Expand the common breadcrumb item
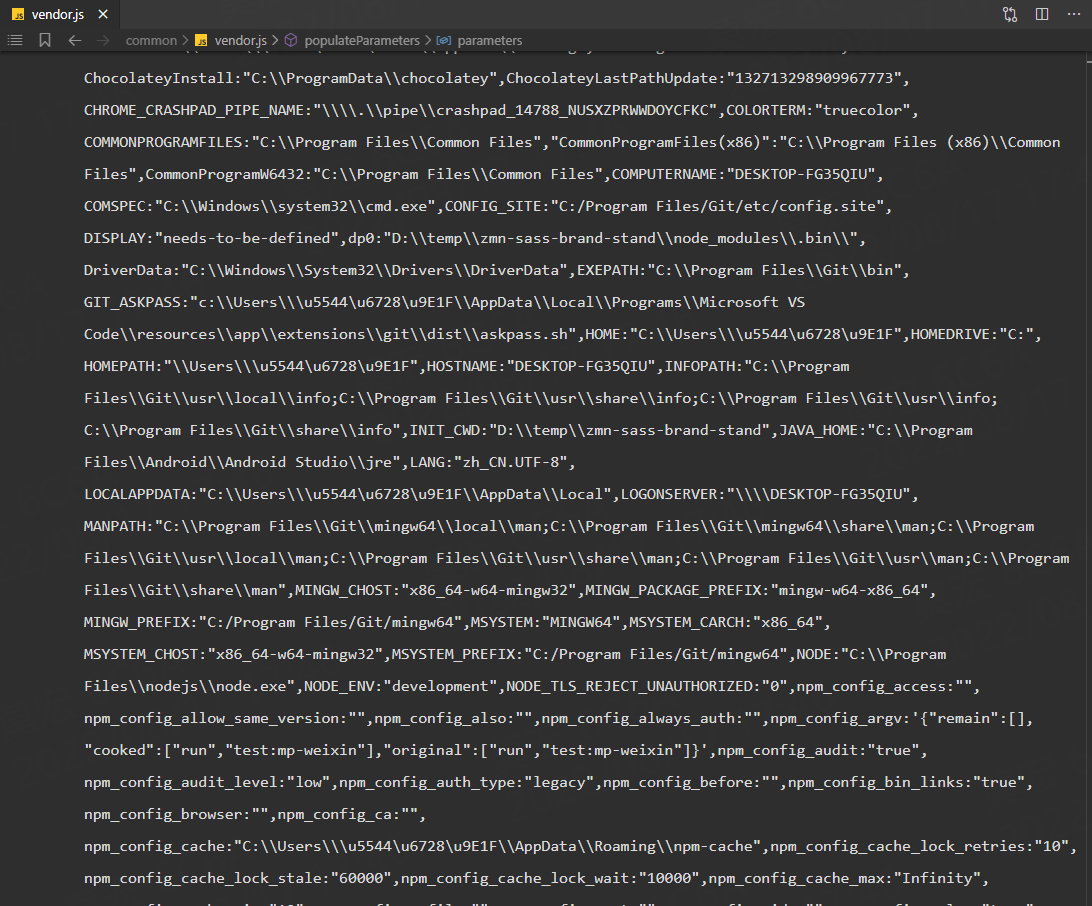This screenshot has height=906, width=1092. [x=152, y=40]
